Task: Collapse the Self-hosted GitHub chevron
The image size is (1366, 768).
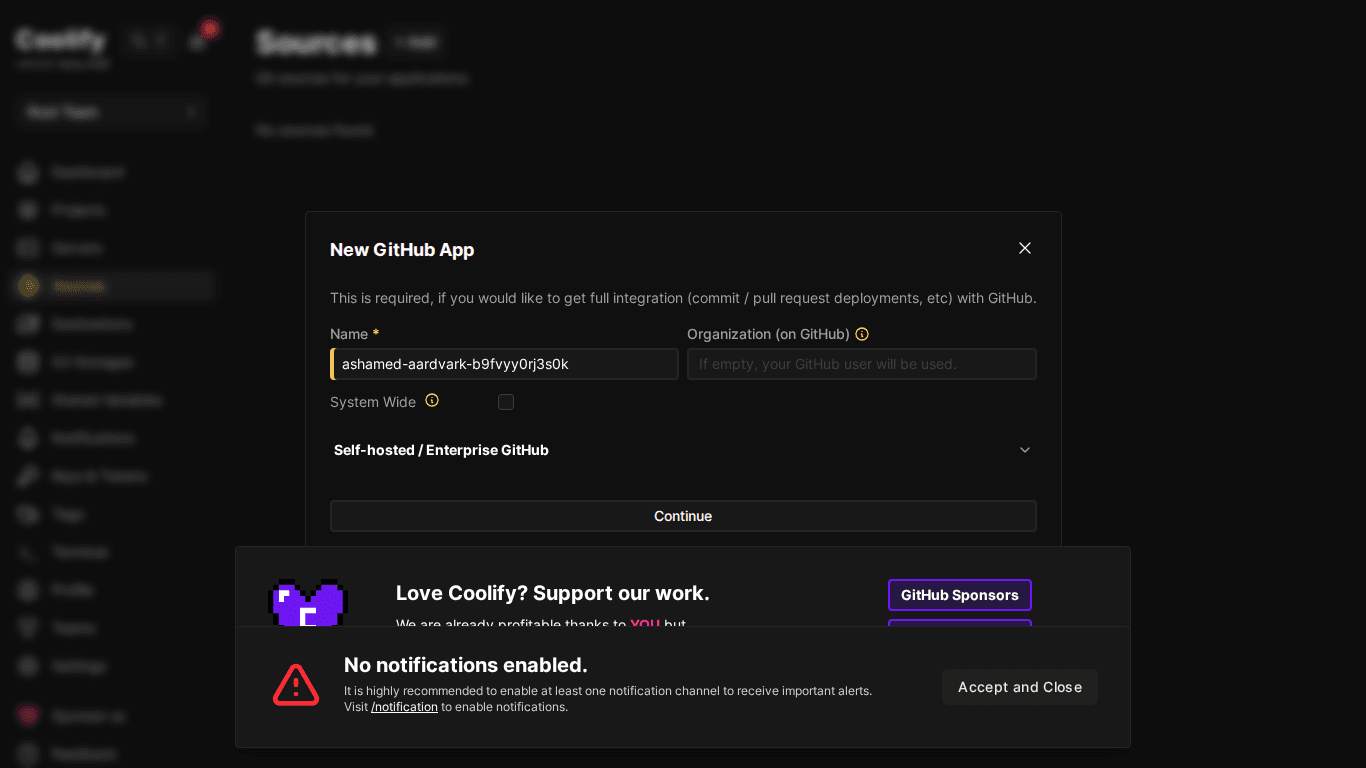Action: [x=1024, y=450]
